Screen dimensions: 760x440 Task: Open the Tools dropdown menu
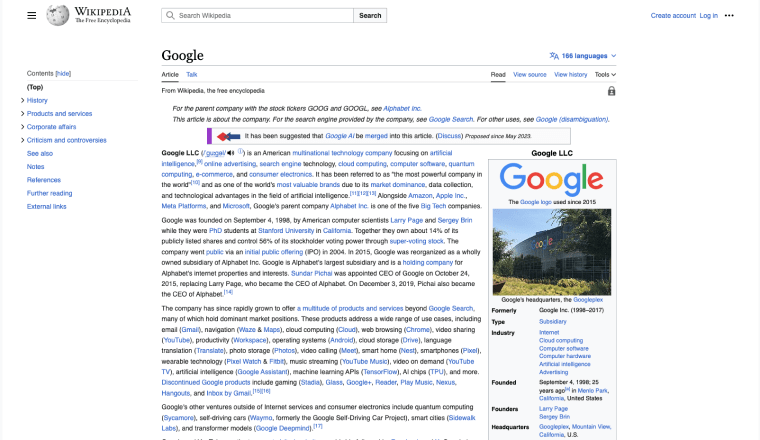coord(605,75)
